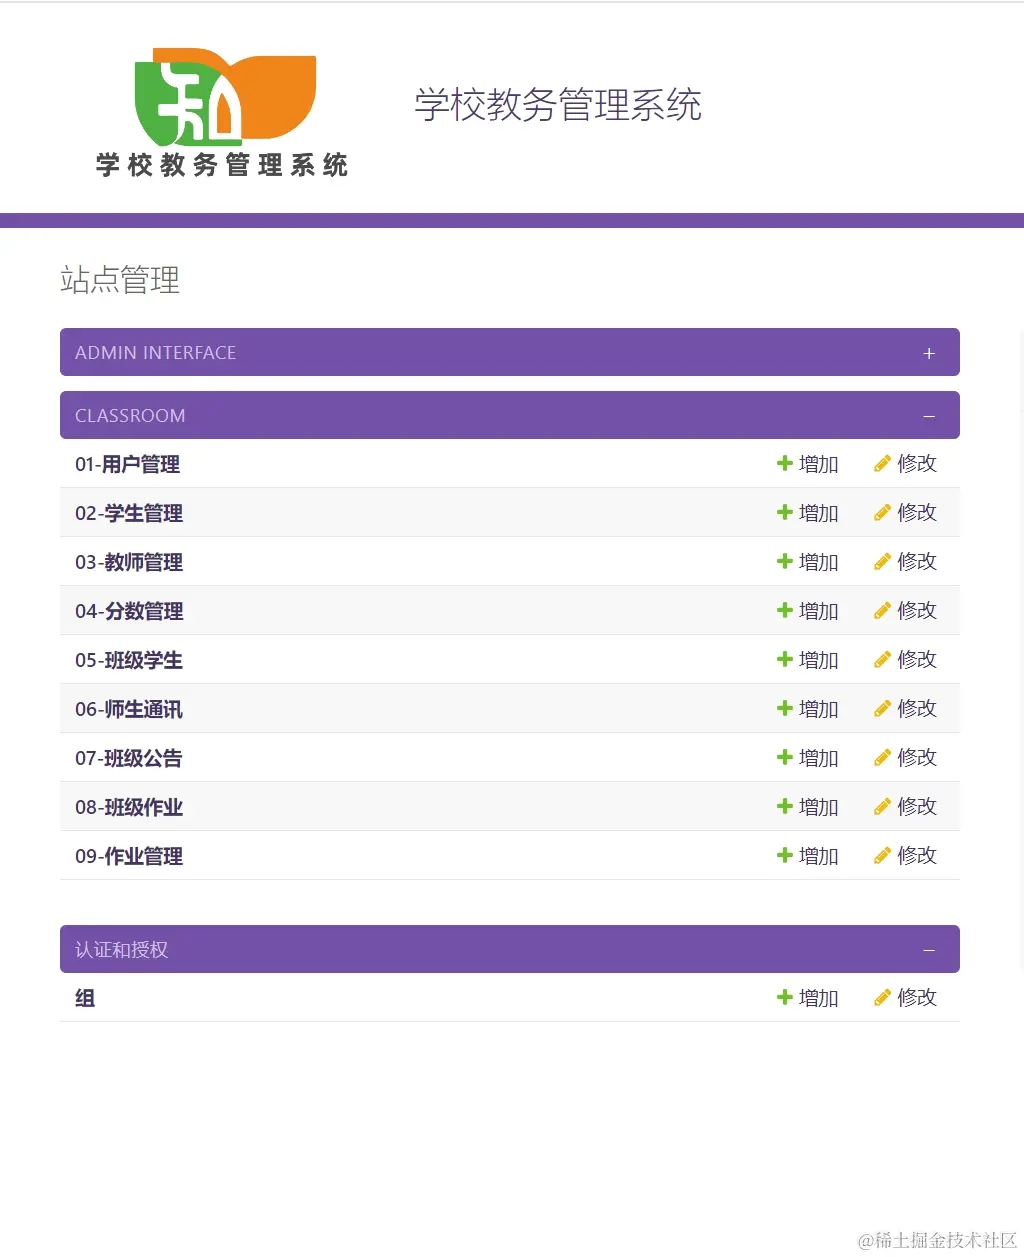Viewport: 1024px width, 1257px height.
Task: Click the pencil icon for 02-学生管理
Action: 882,512
